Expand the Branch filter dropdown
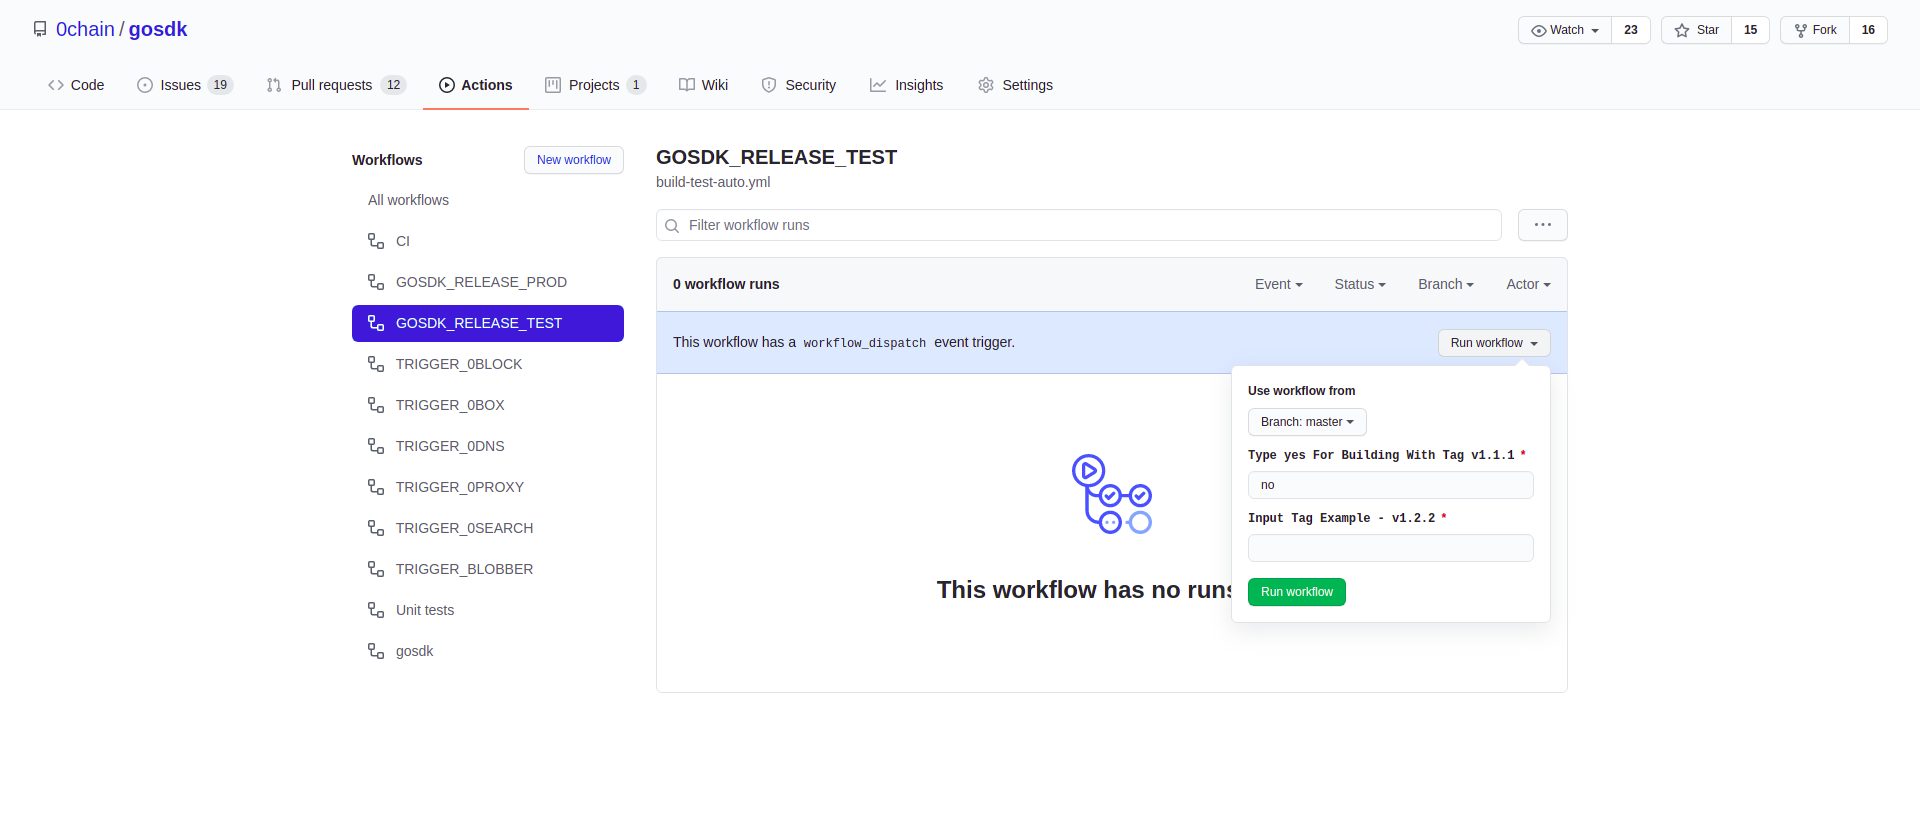Viewport: 1920px width, 833px height. 1446,284
